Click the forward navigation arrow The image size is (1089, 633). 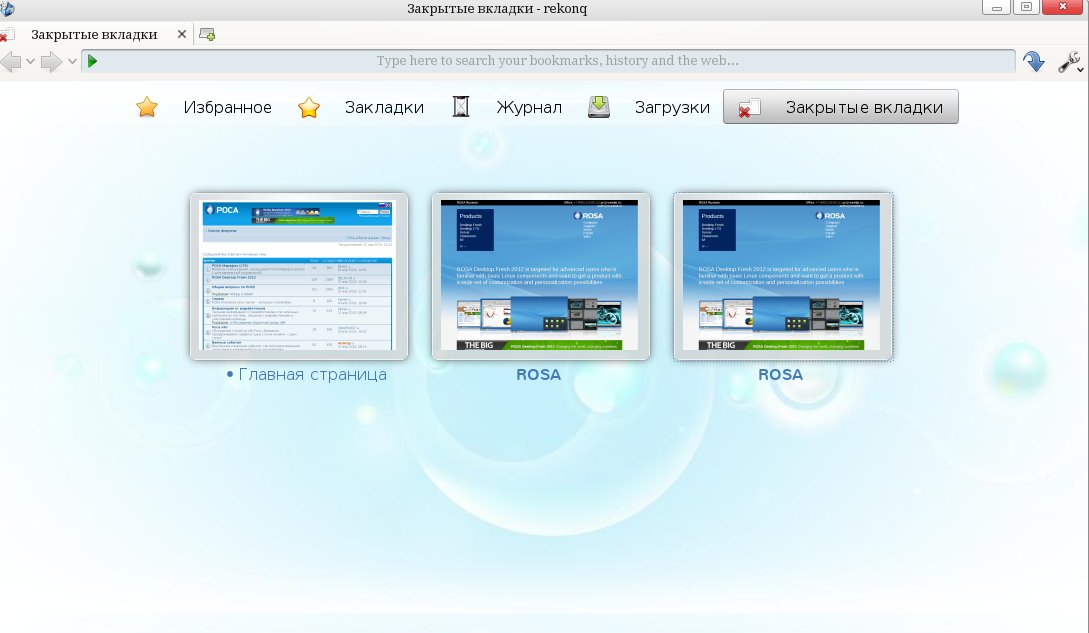click(51, 62)
